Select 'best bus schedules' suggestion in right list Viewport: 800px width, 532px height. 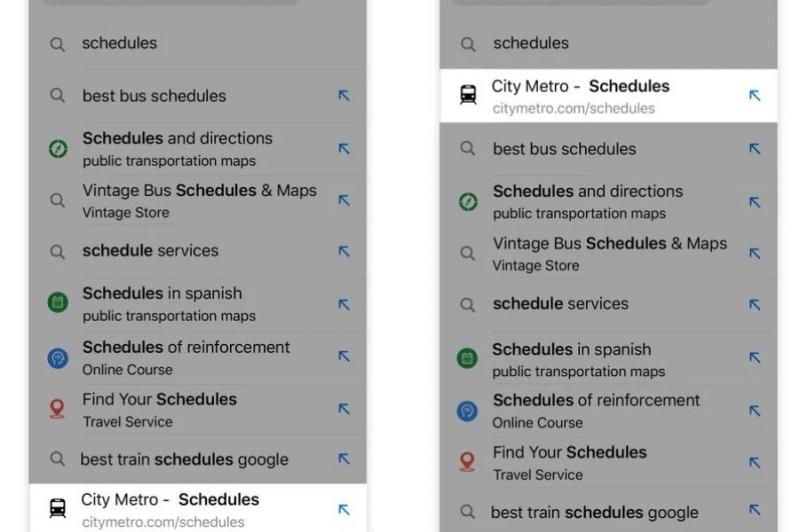click(564, 149)
